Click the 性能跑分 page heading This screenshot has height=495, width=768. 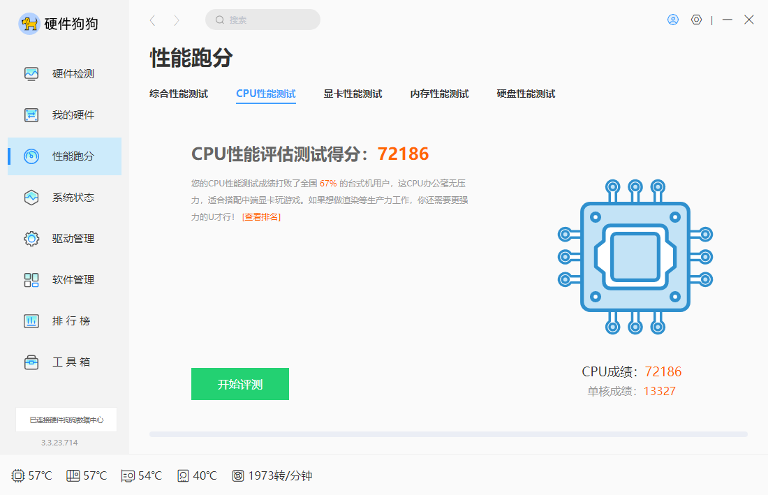tap(191, 58)
